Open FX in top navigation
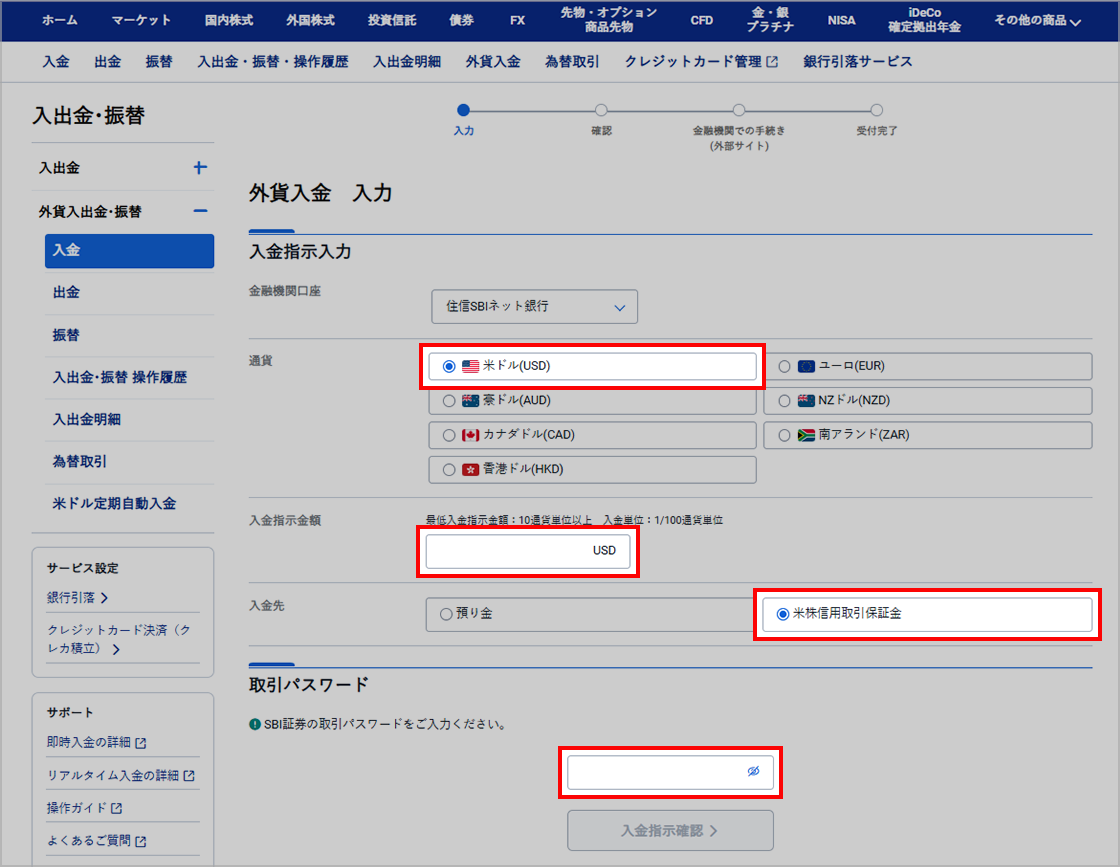This screenshot has width=1120, height=867. 518,20
